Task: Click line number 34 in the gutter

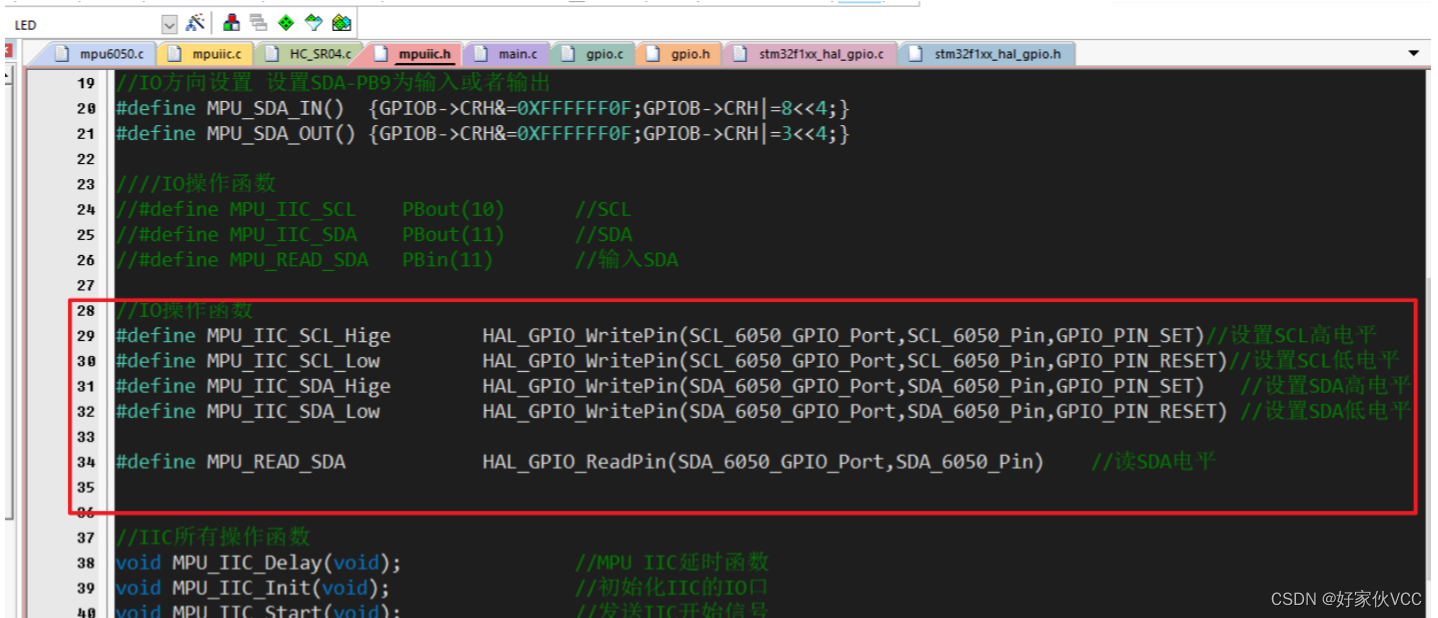Action: pos(86,462)
